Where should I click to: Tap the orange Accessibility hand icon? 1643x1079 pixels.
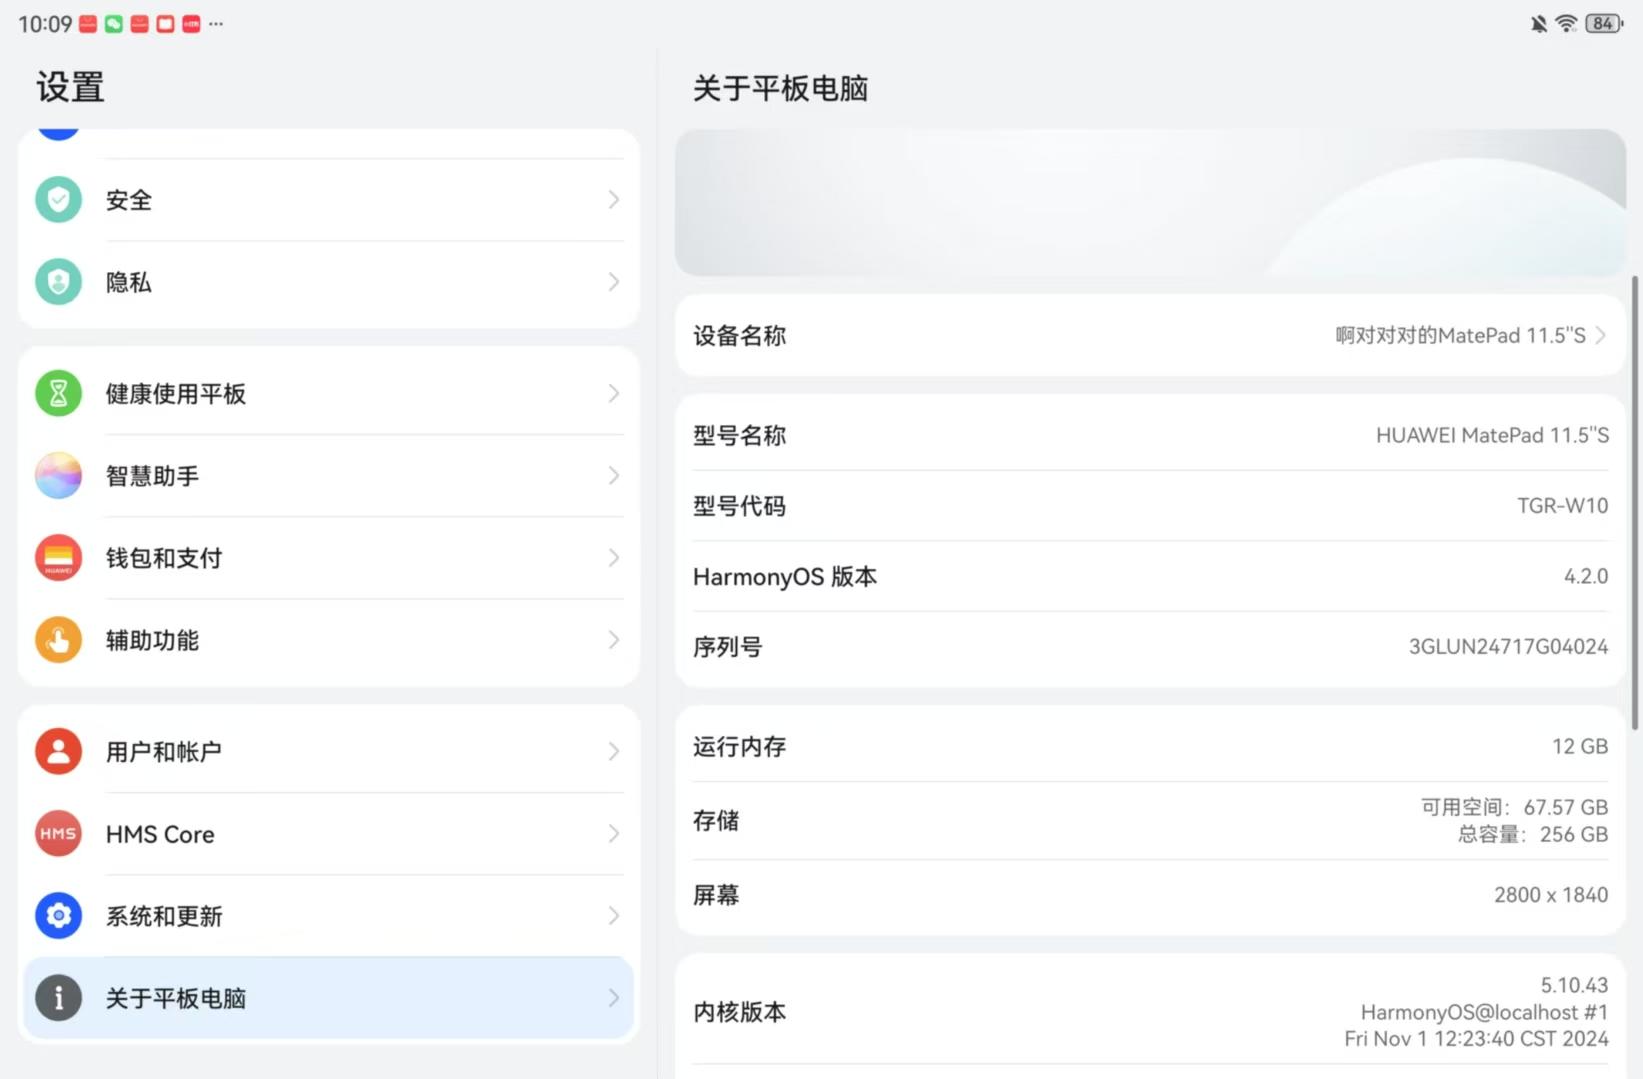(58, 640)
